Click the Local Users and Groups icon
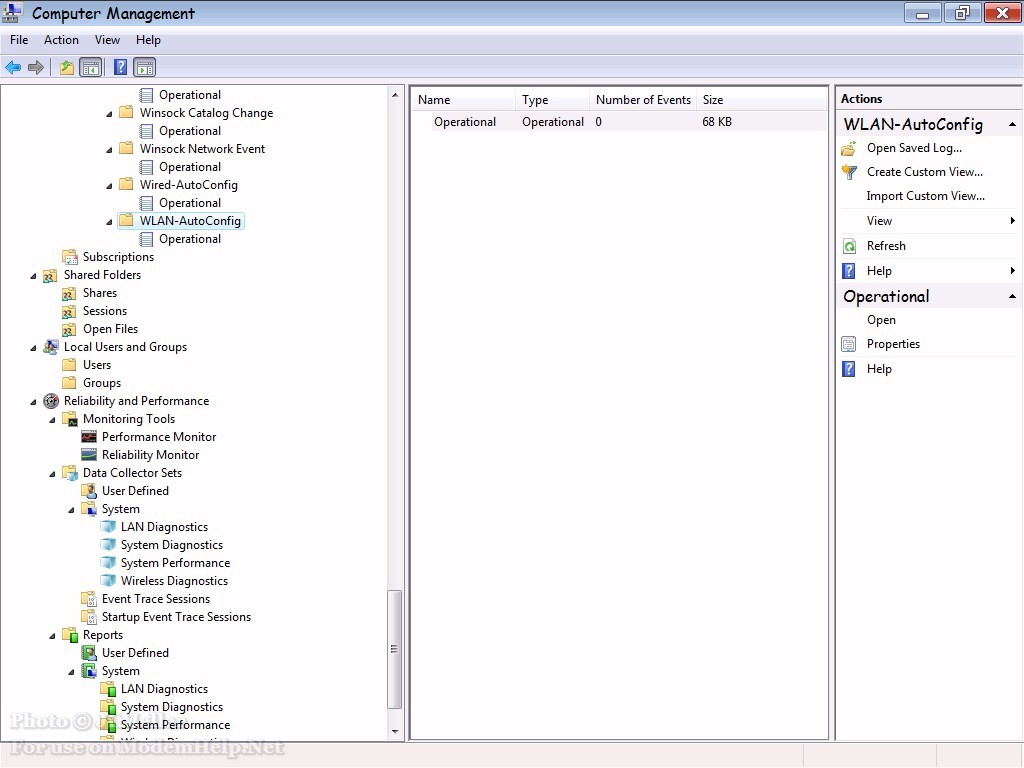 (x=50, y=347)
